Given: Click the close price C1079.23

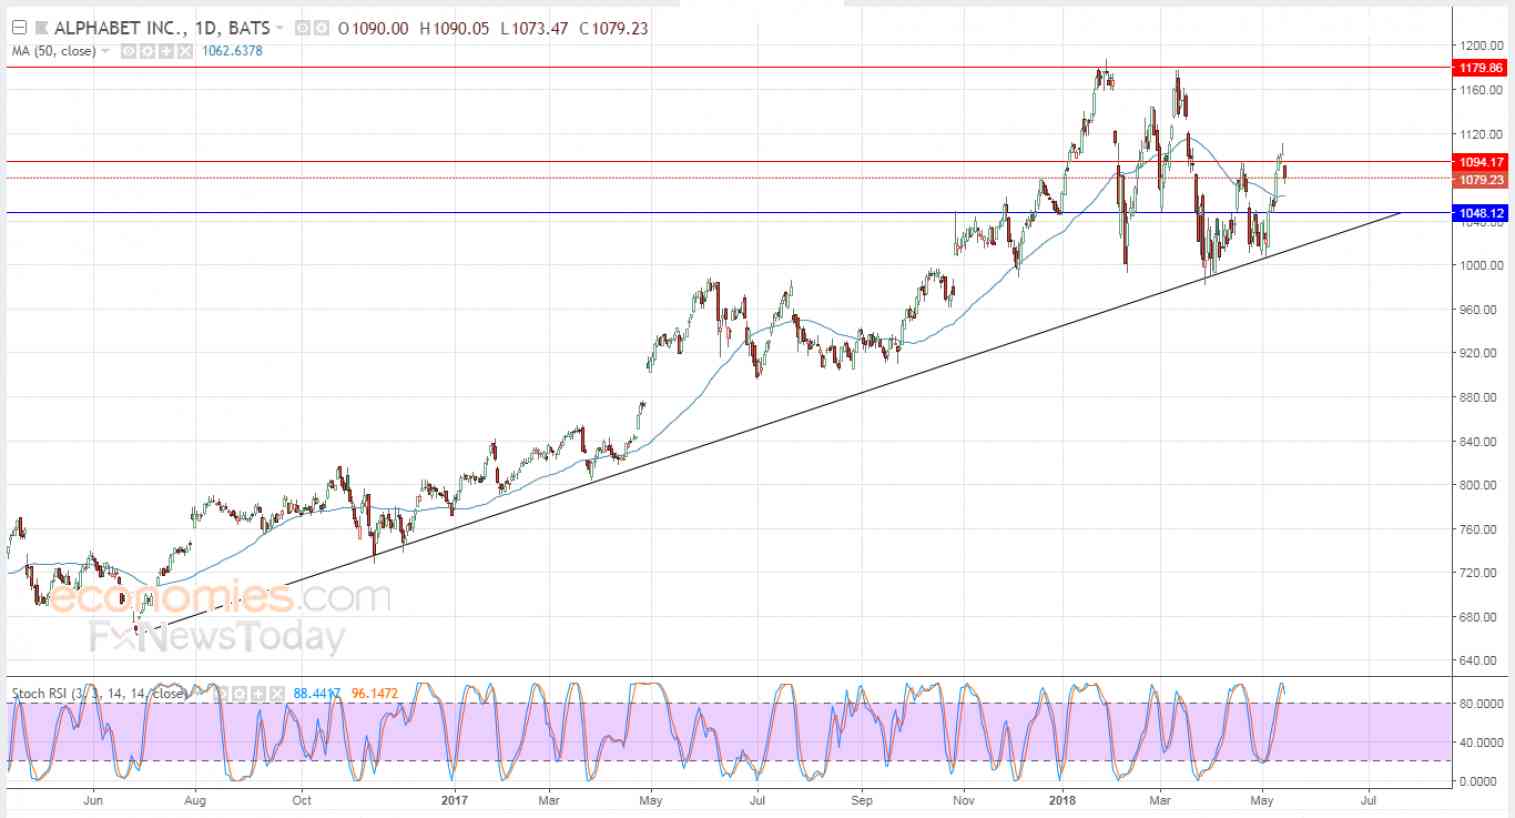Looking at the screenshot, I should pos(612,28).
